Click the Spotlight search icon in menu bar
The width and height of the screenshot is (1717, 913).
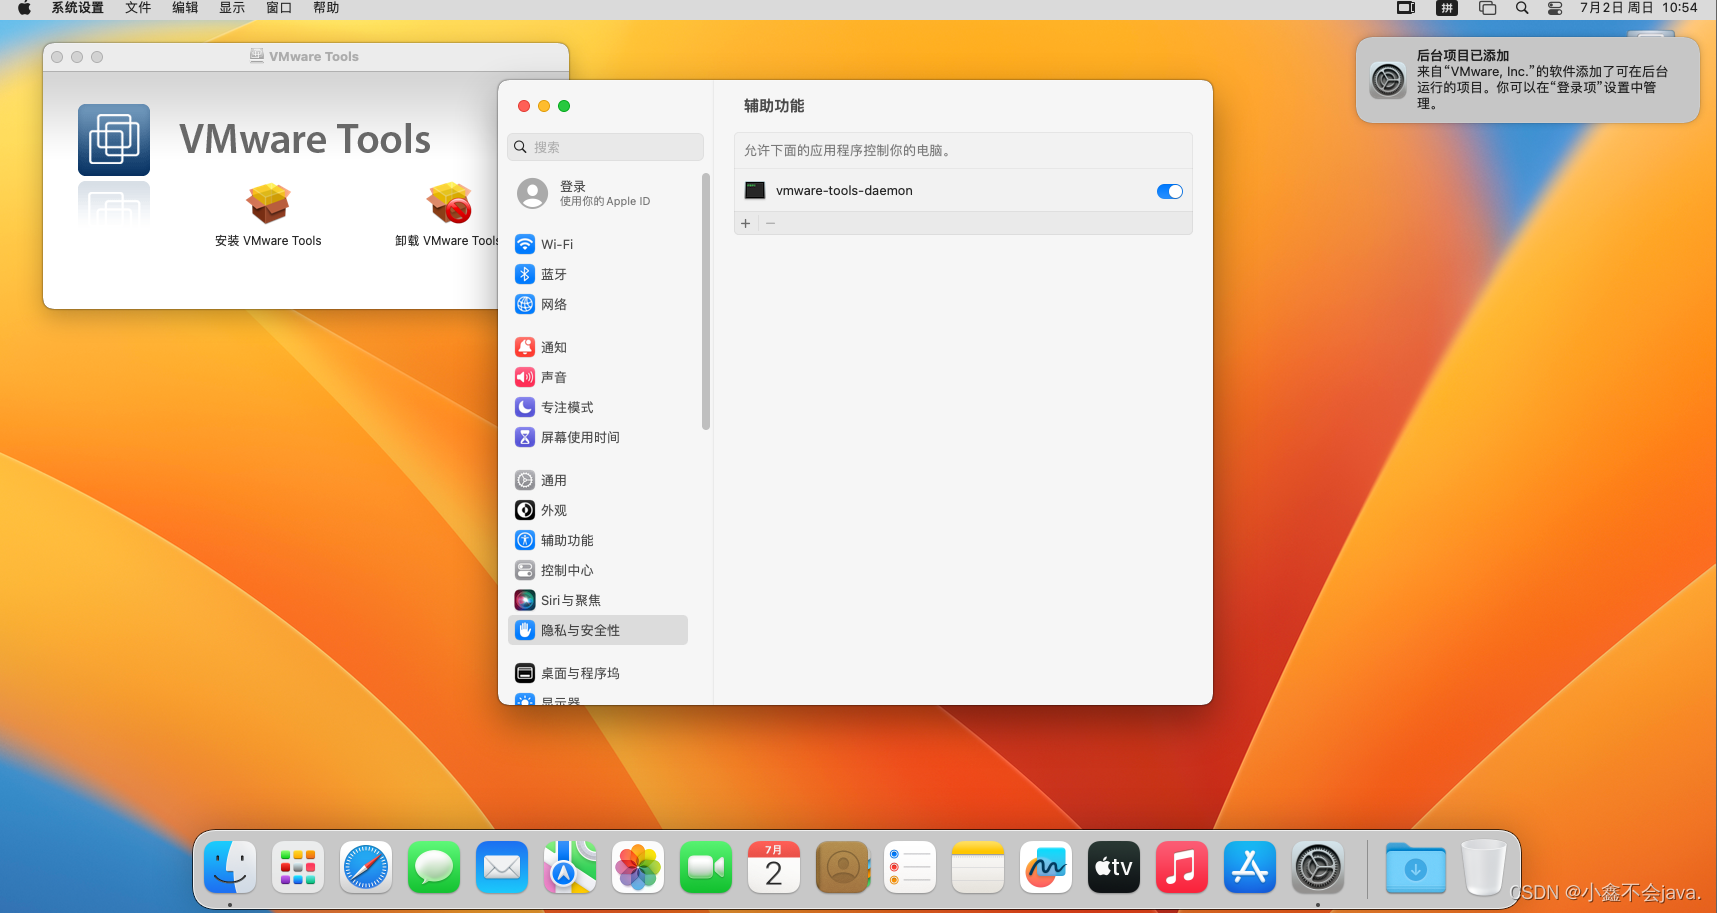click(1522, 8)
